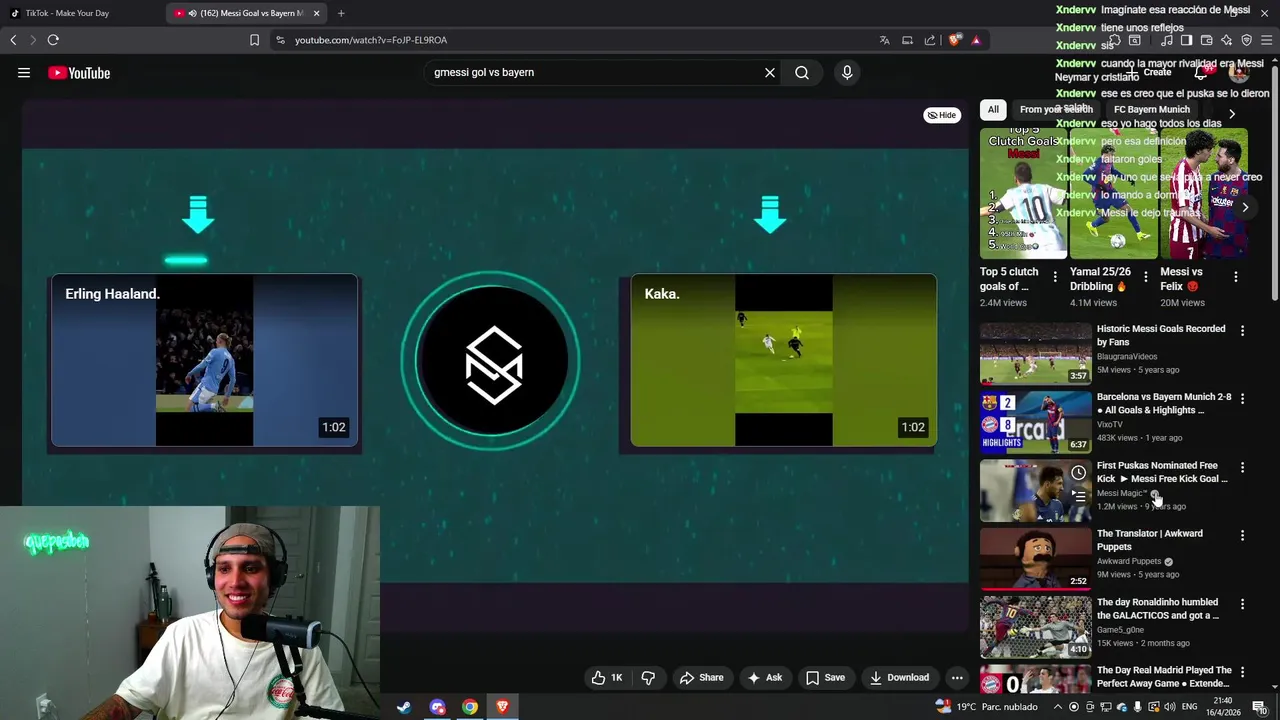Image resolution: width=1280 pixels, height=720 pixels.
Task: Bookmark this page via the address bar icon
Action: pyautogui.click(x=254, y=40)
